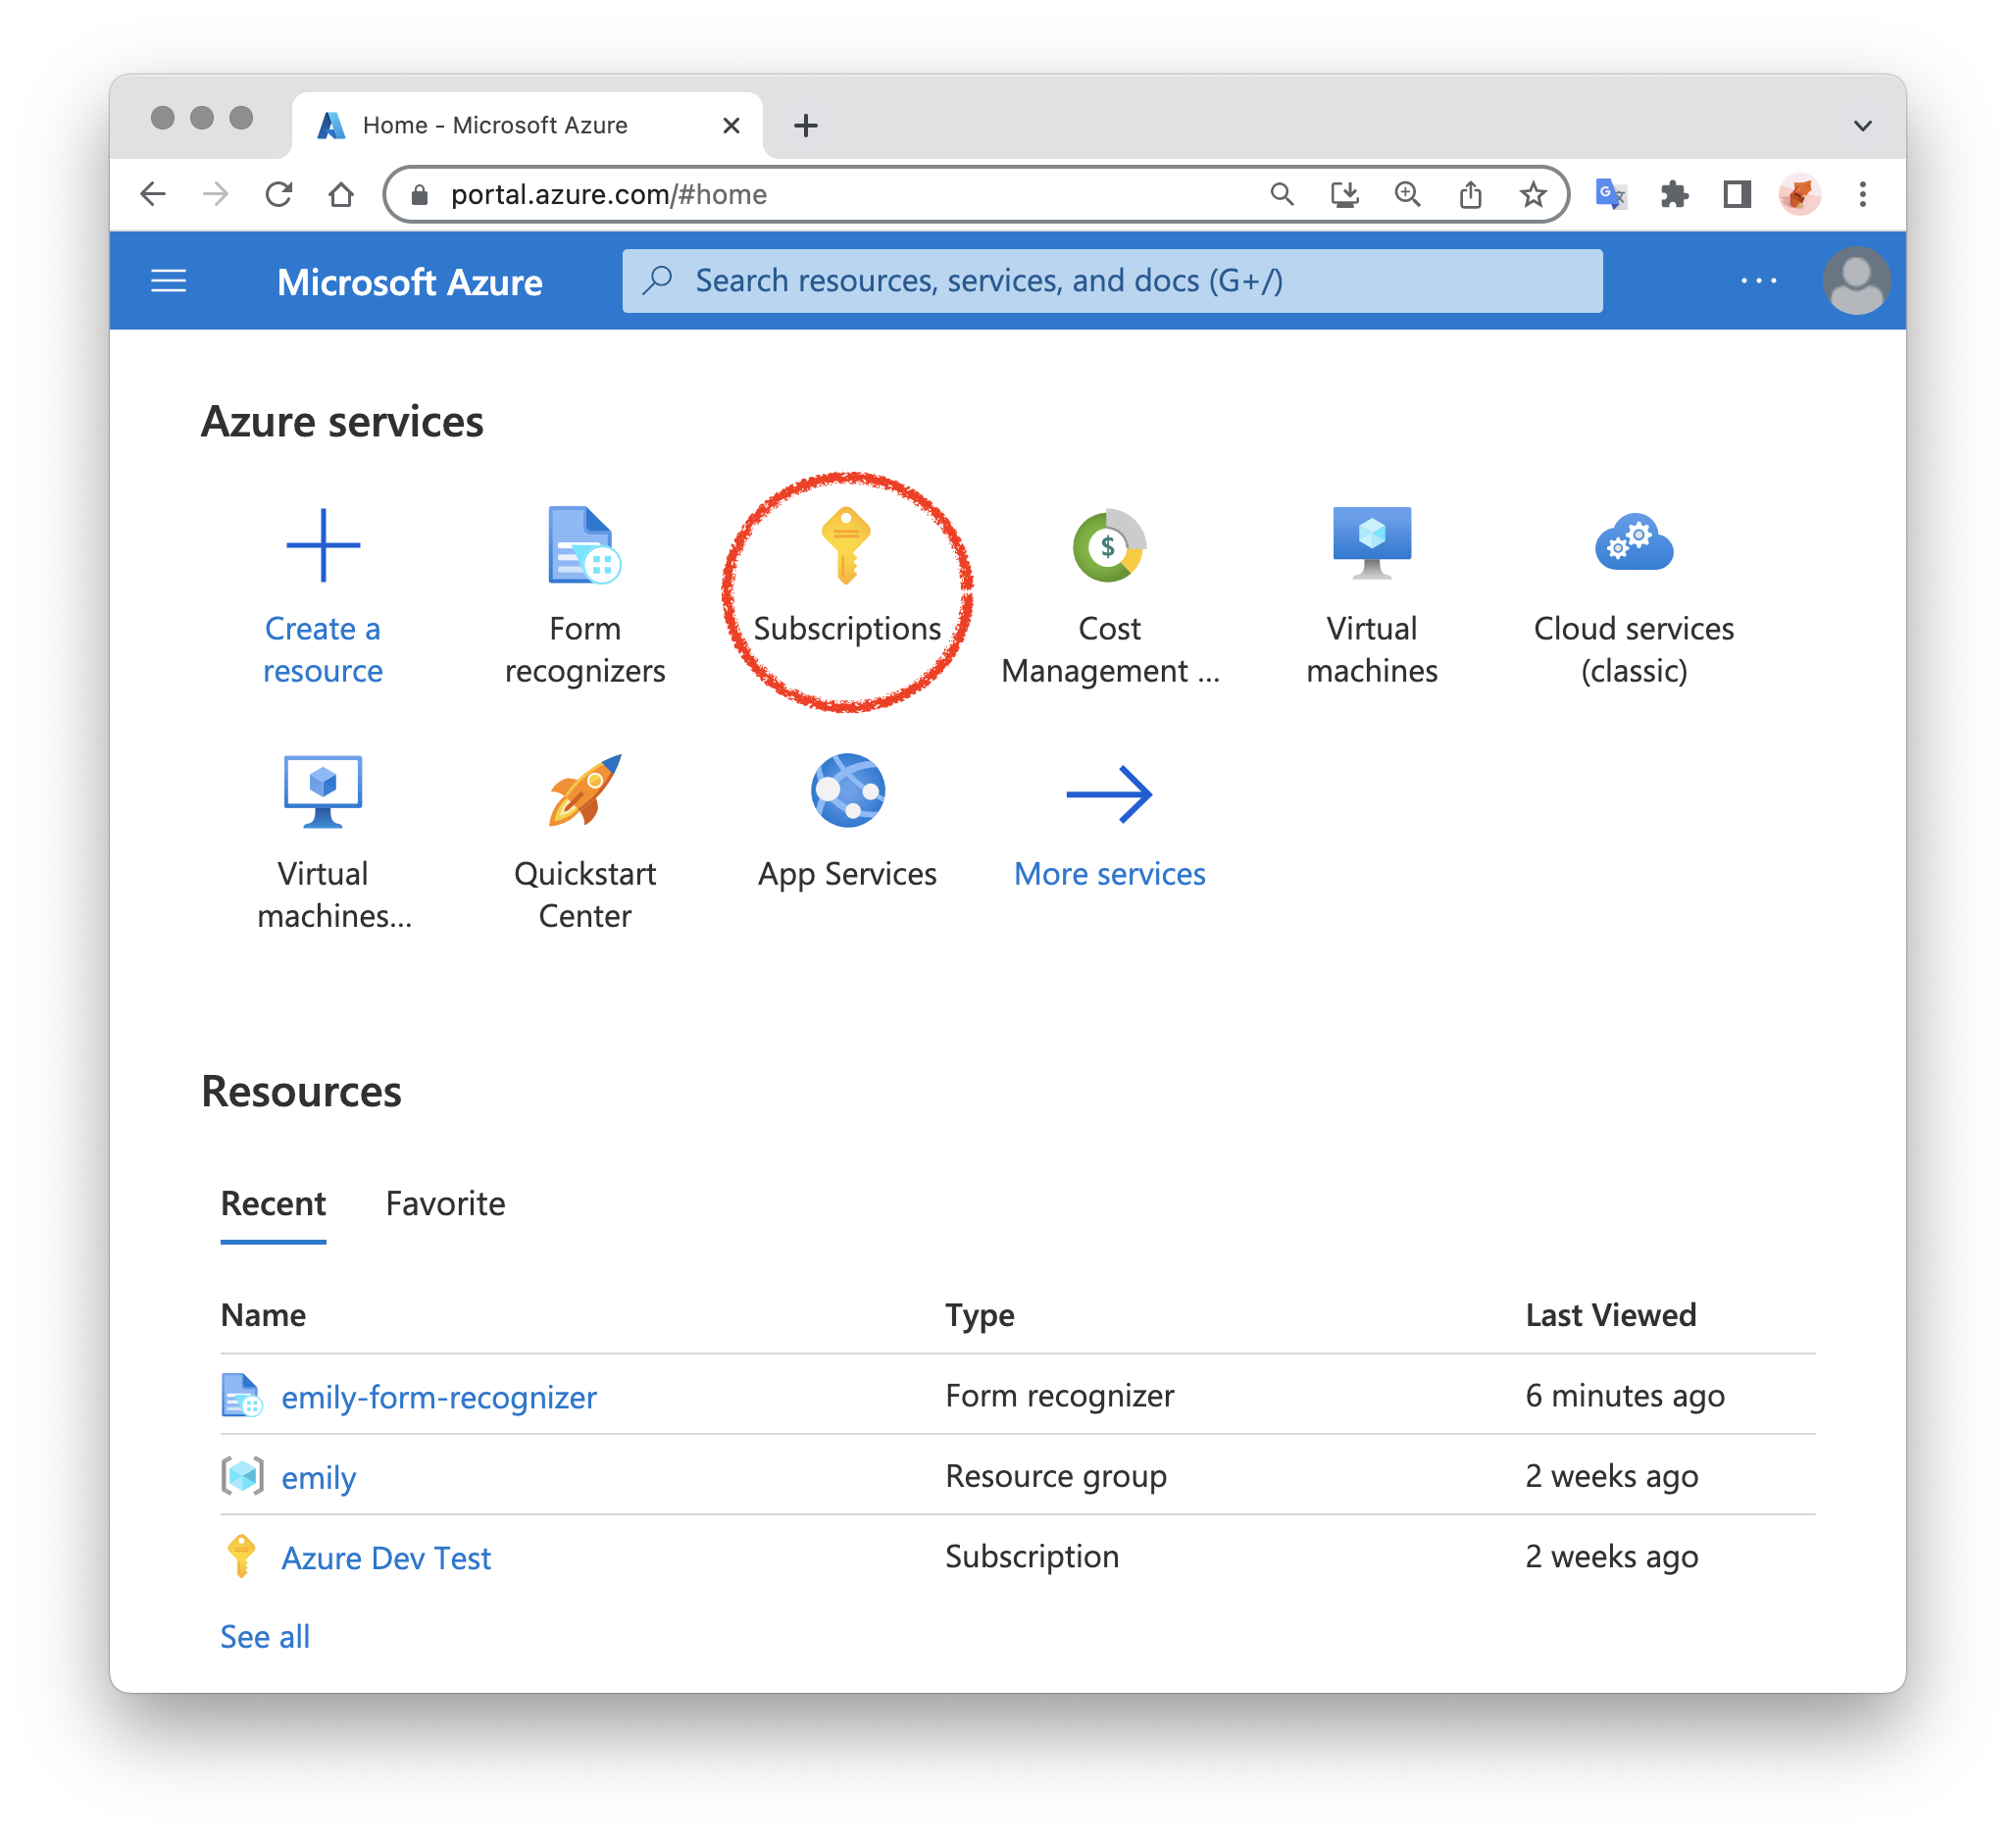Expand the header ellipsis overflow menu
Viewport: 2016px width, 1838px height.
click(1758, 281)
